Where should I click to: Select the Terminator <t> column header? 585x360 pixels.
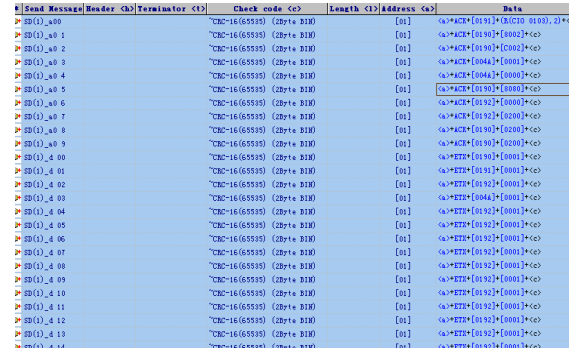(171, 9)
